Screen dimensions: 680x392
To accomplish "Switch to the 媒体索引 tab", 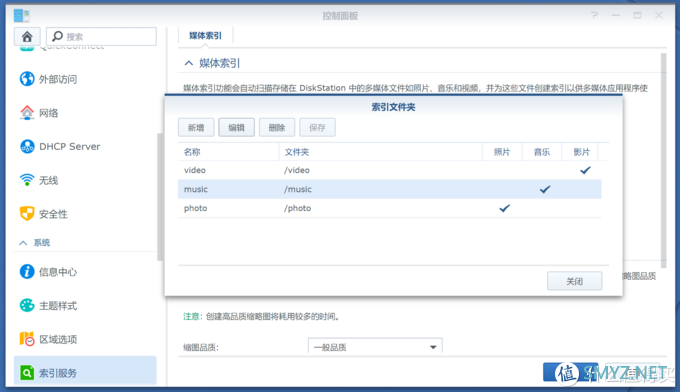I will [205, 36].
